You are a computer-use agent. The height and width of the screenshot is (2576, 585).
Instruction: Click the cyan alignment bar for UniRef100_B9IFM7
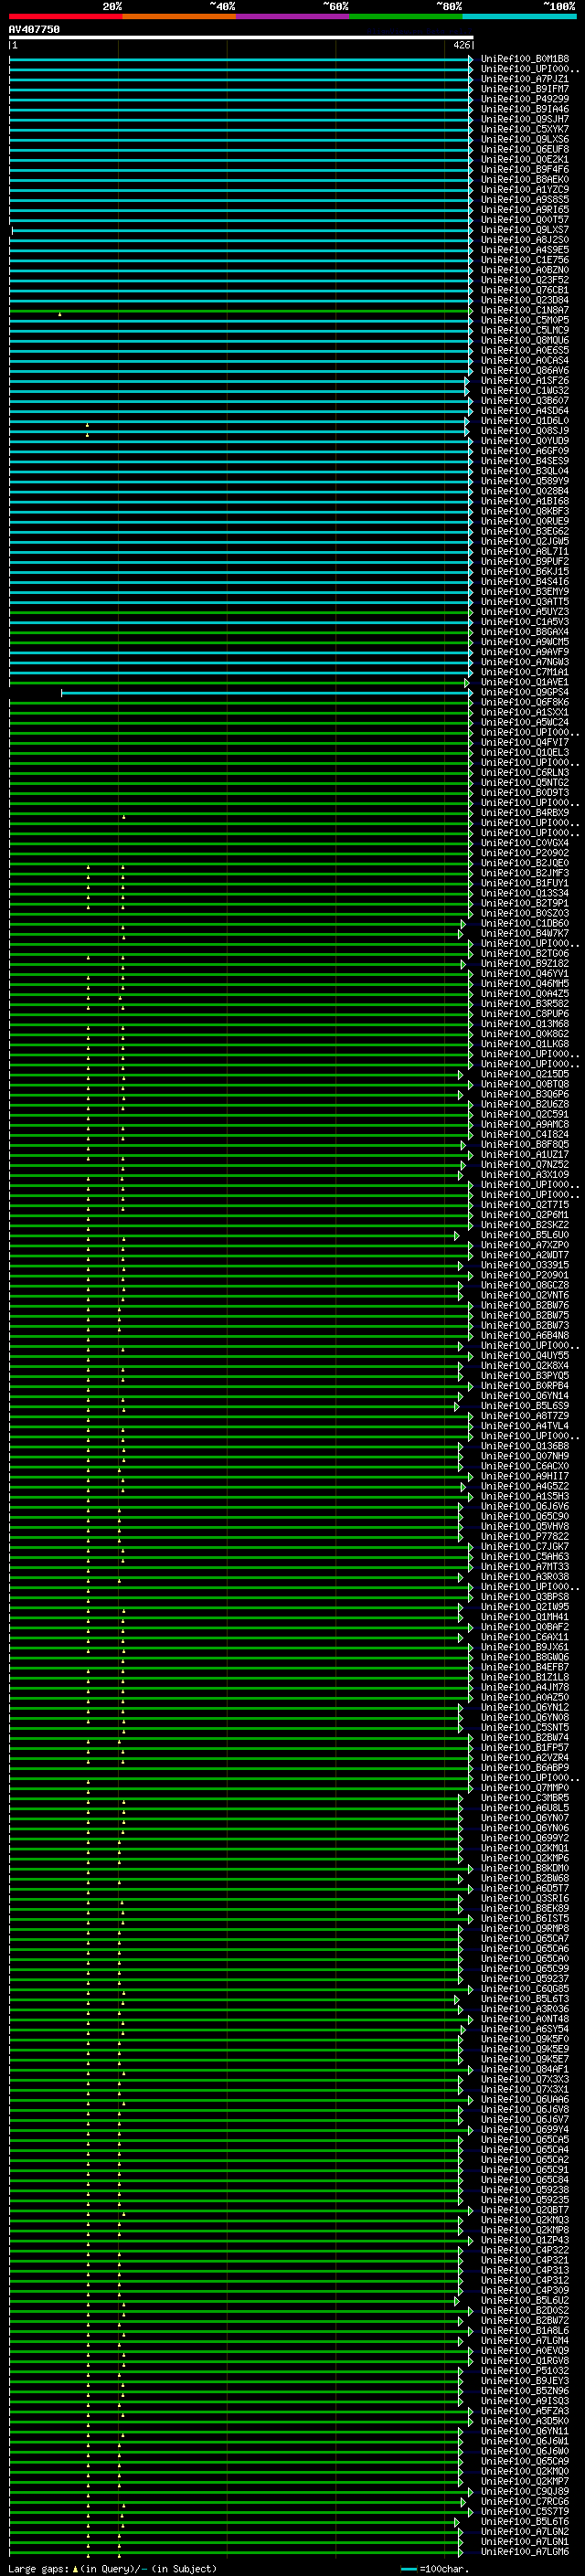[x=240, y=90]
